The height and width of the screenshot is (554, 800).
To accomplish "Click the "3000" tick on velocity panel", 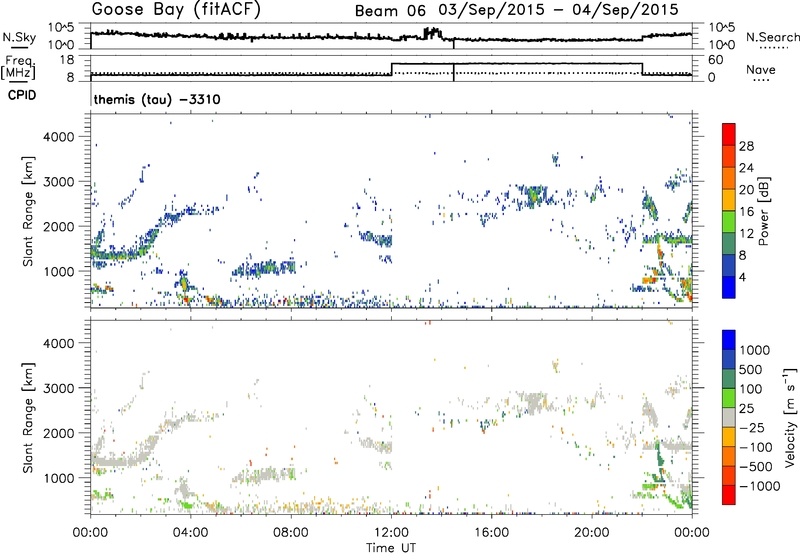I will [59, 388].
